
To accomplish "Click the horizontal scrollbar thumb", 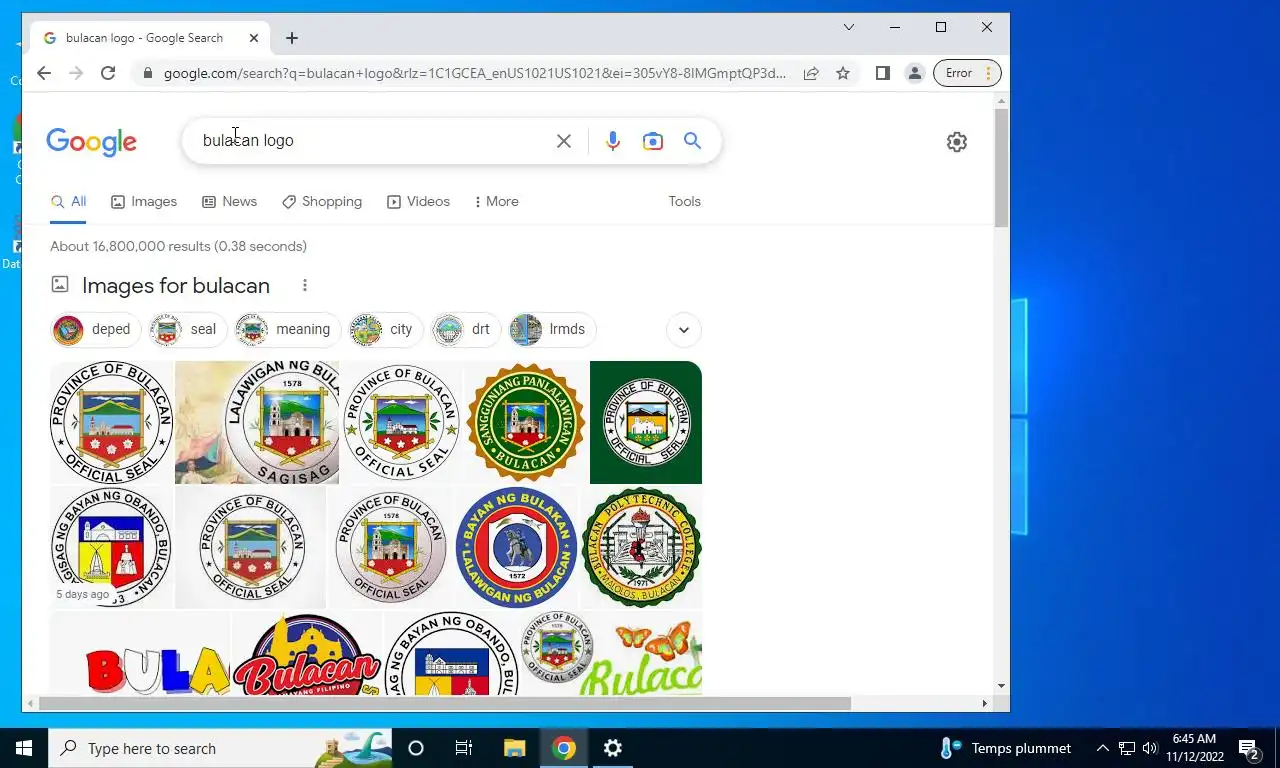I will (x=444, y=704).
